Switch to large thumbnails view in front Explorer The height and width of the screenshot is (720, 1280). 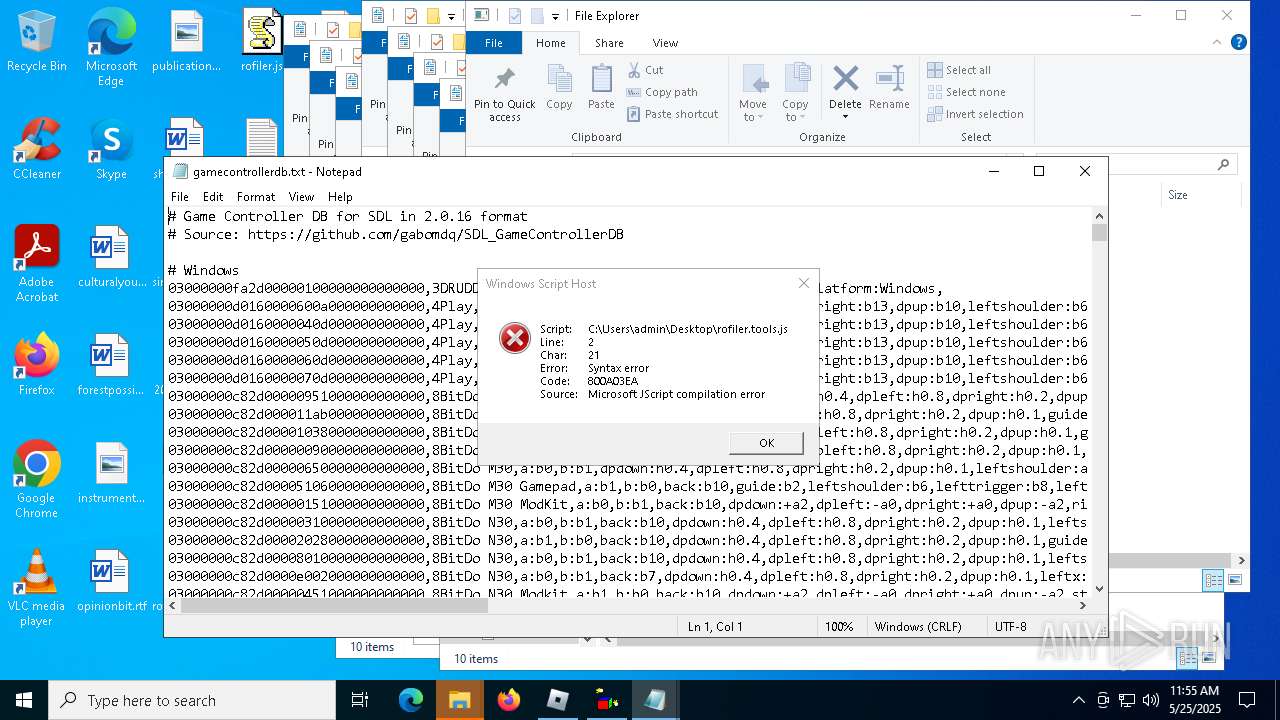[1234, 580]
